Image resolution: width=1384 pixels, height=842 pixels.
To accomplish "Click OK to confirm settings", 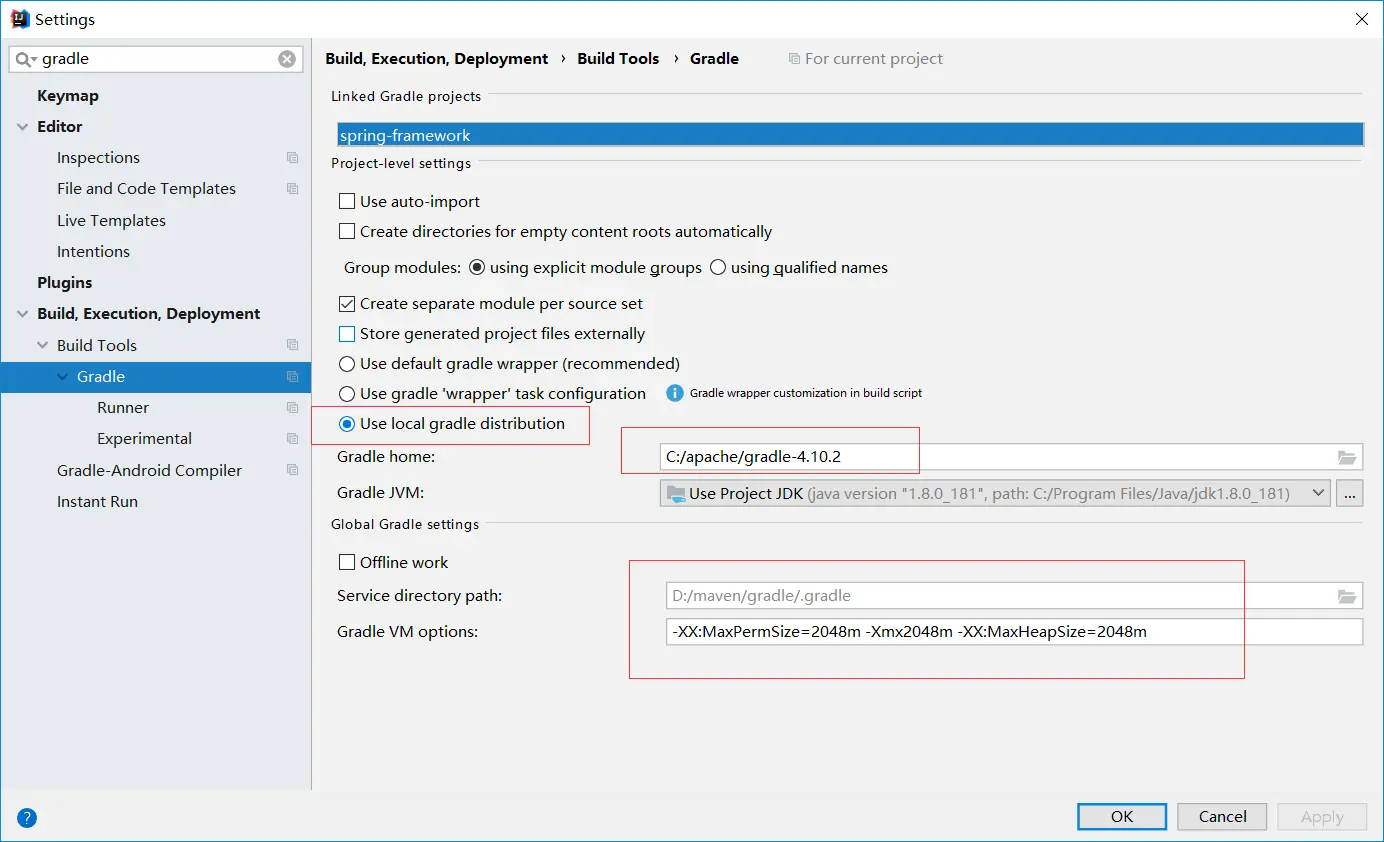I will [x=1122, y=817].
